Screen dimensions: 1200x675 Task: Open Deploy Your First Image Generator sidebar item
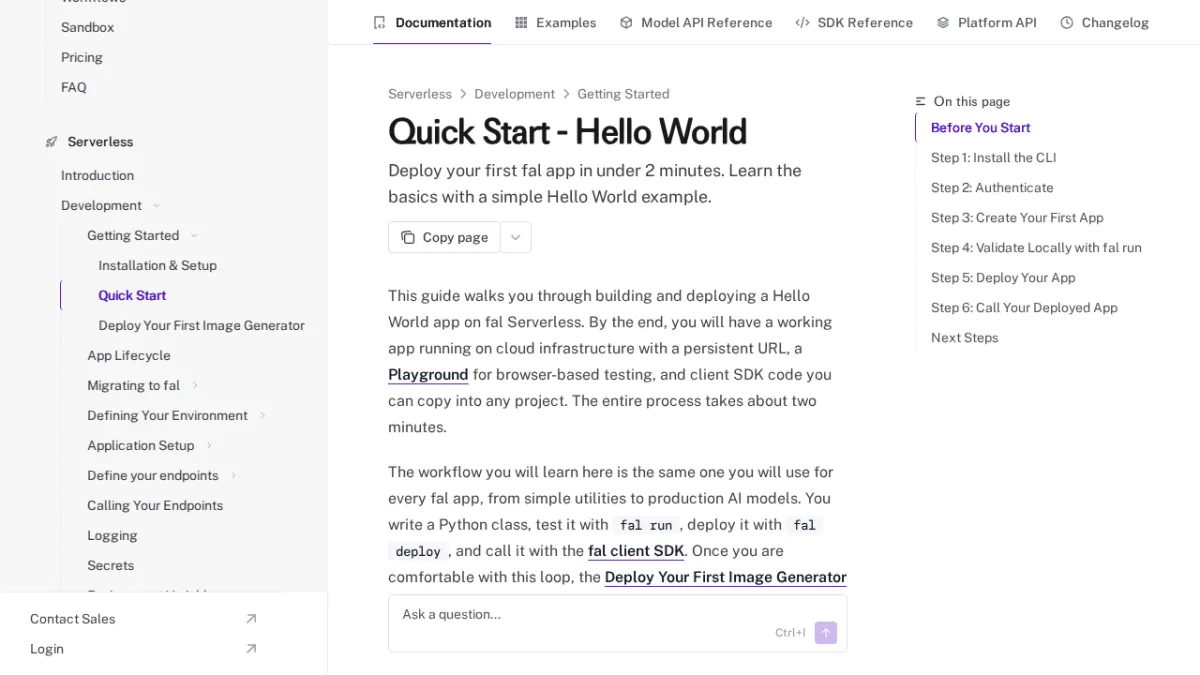[201, 325]
